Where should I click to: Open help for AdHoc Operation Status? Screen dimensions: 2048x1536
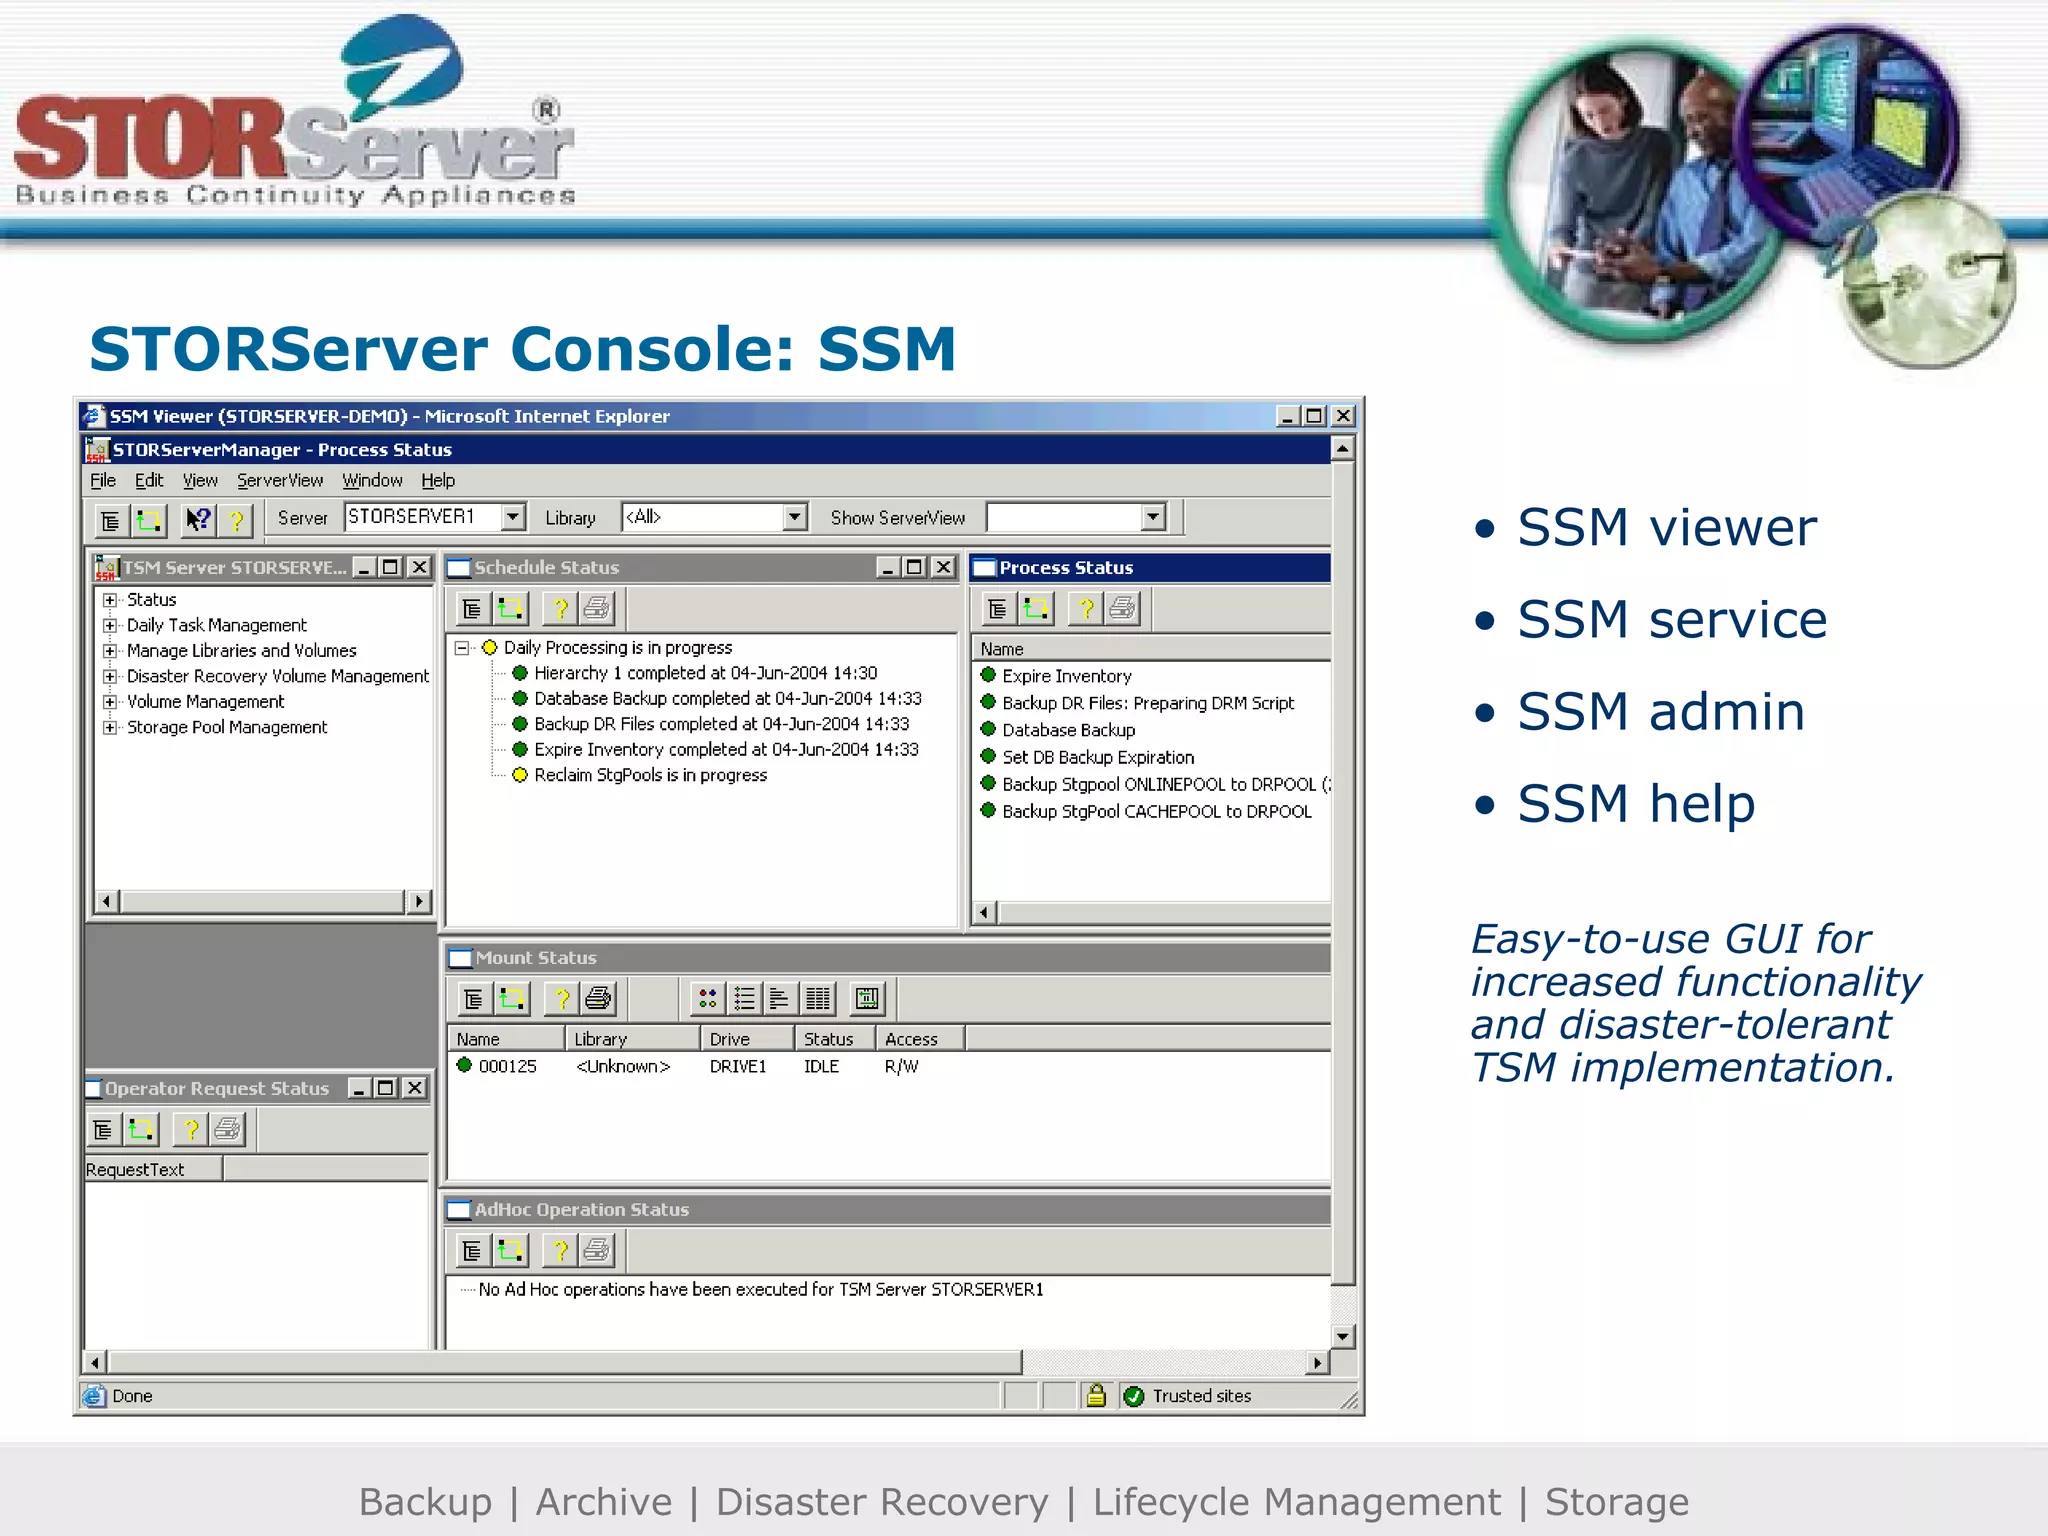click(560, 1250)
